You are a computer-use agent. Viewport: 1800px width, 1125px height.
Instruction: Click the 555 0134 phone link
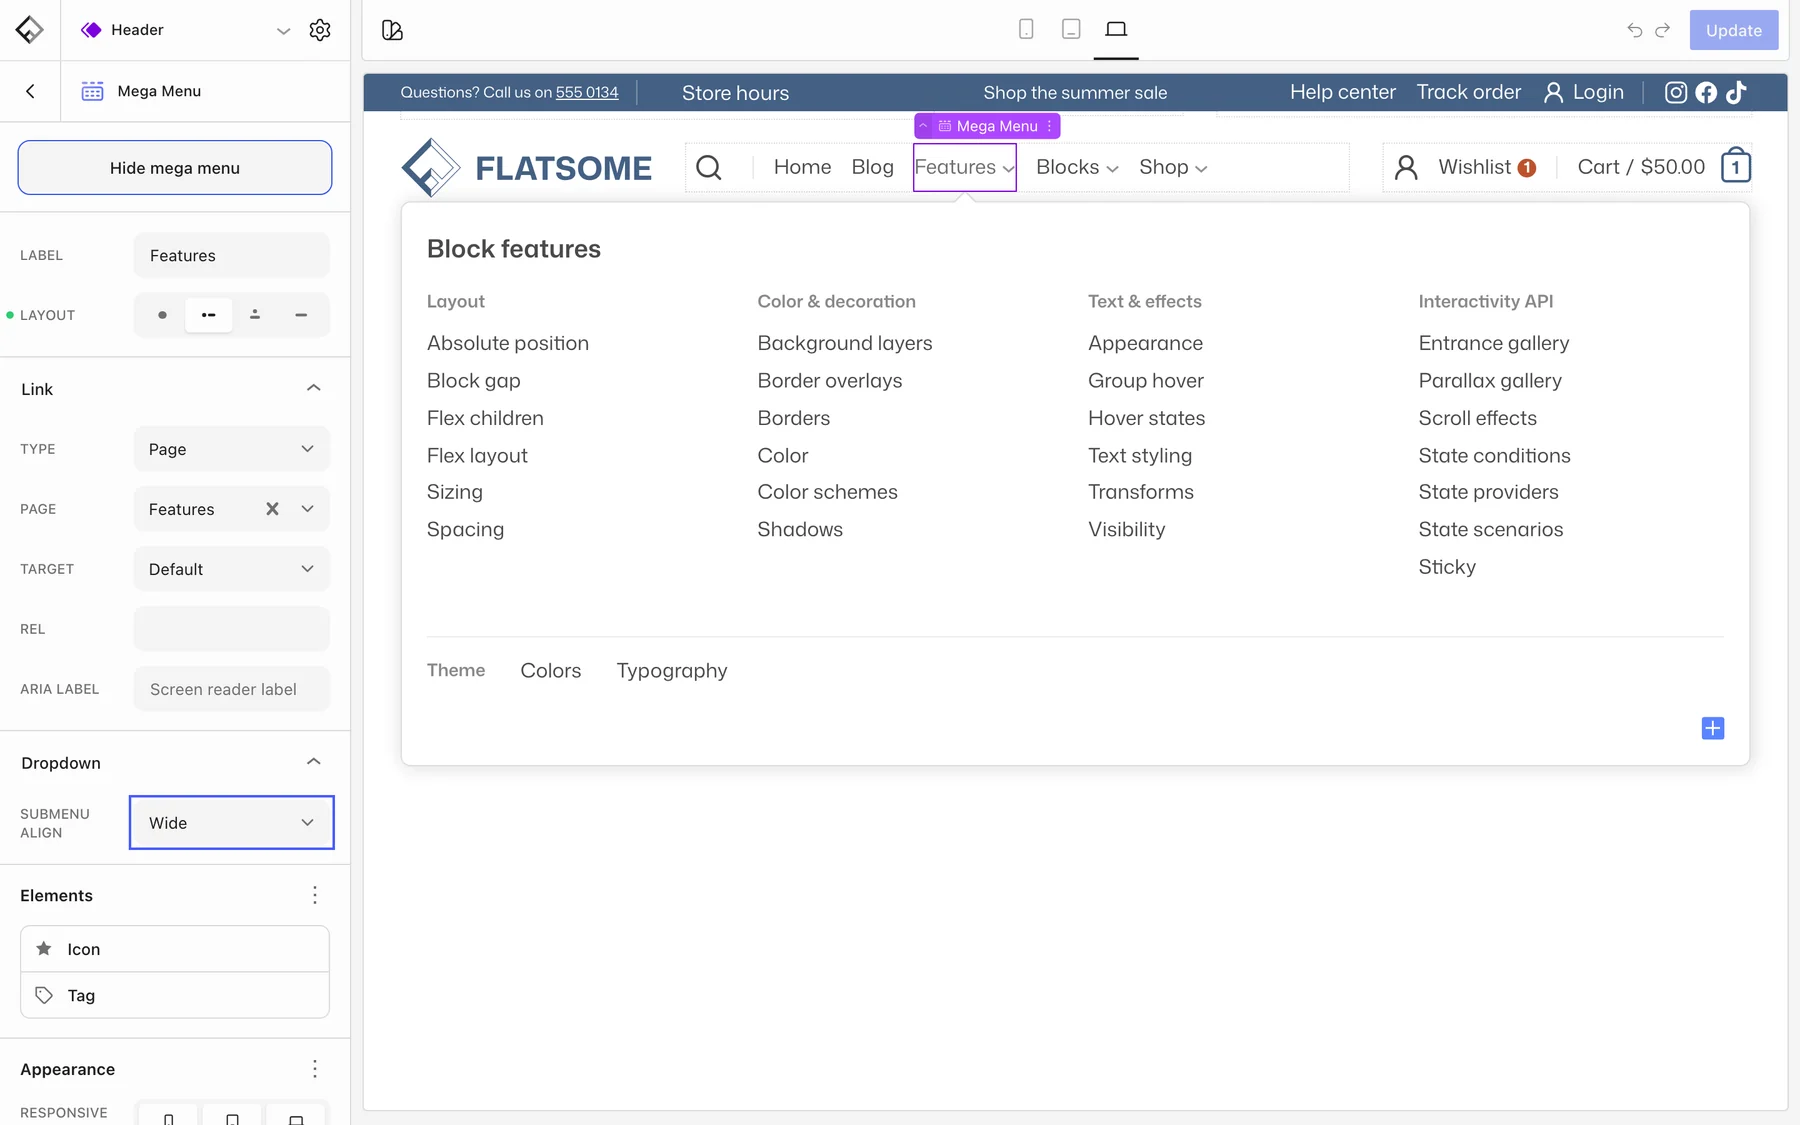587,92
